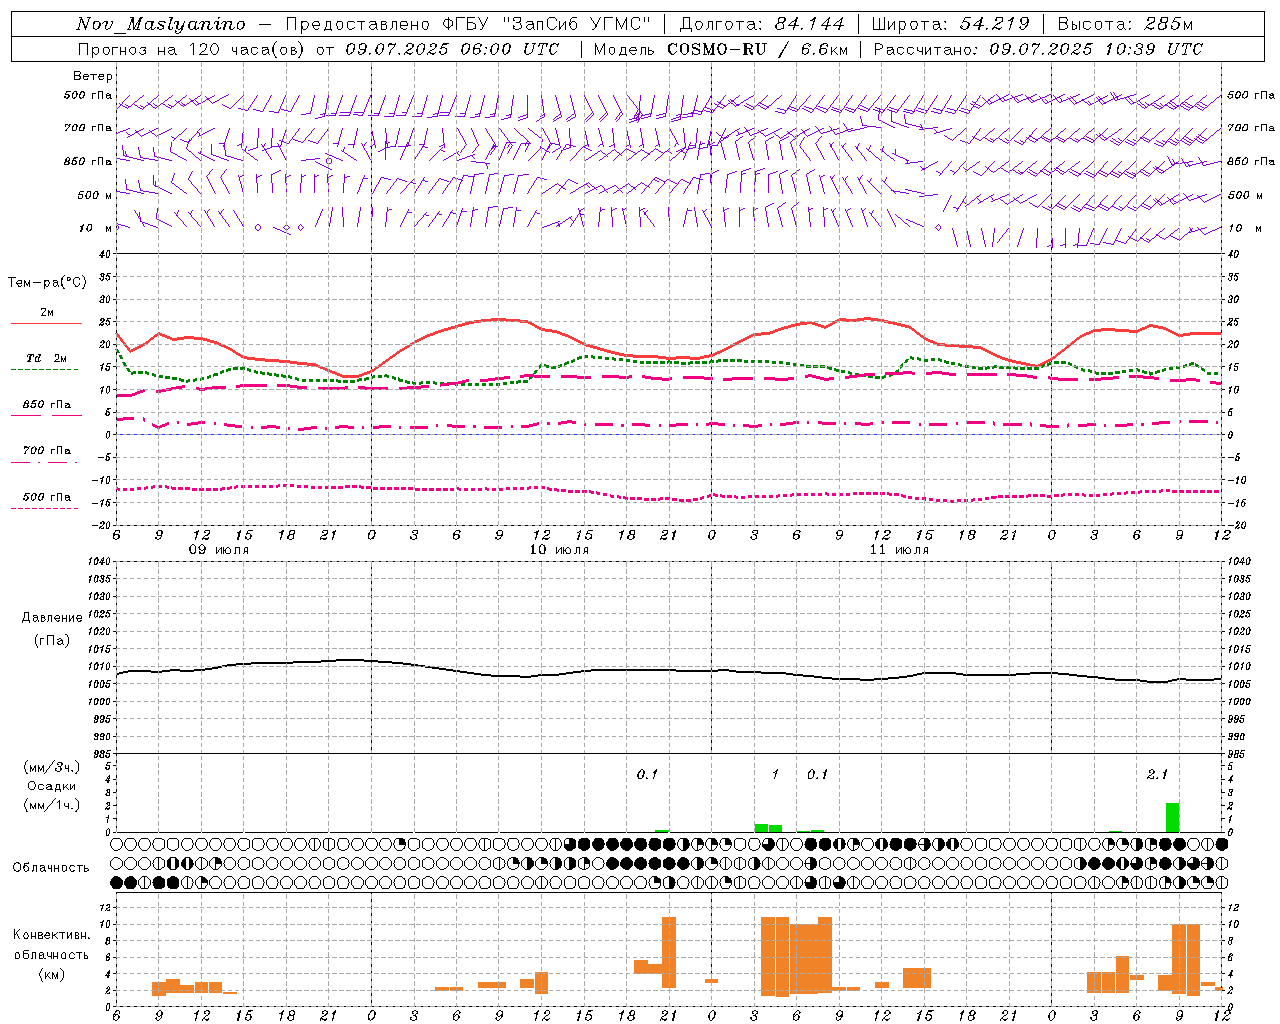Viewport: 1280px width, 1024px height.
Task: Click the date label 09 июля
Action: (x=219, y=550)
